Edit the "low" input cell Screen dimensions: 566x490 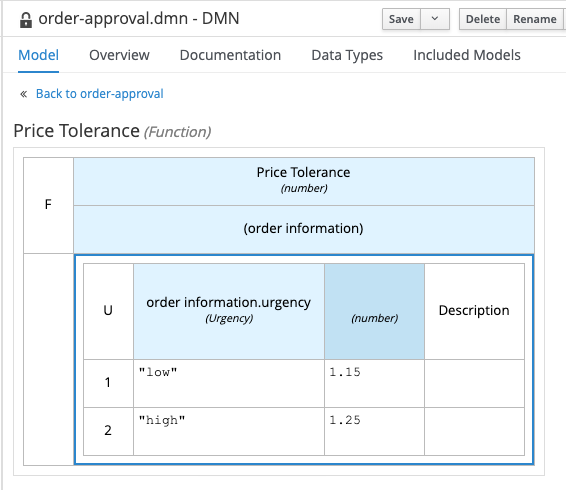229,383
